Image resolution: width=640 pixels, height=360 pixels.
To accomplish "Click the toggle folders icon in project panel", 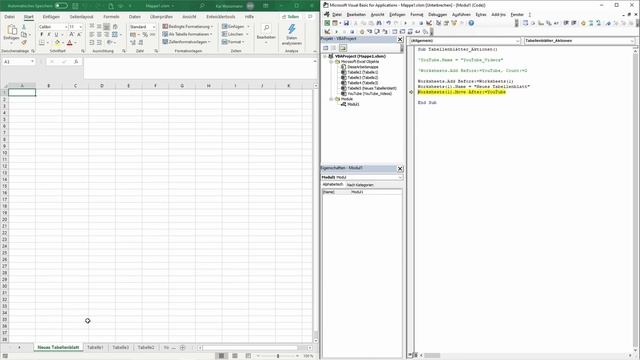I will click(x=343, y=48).
